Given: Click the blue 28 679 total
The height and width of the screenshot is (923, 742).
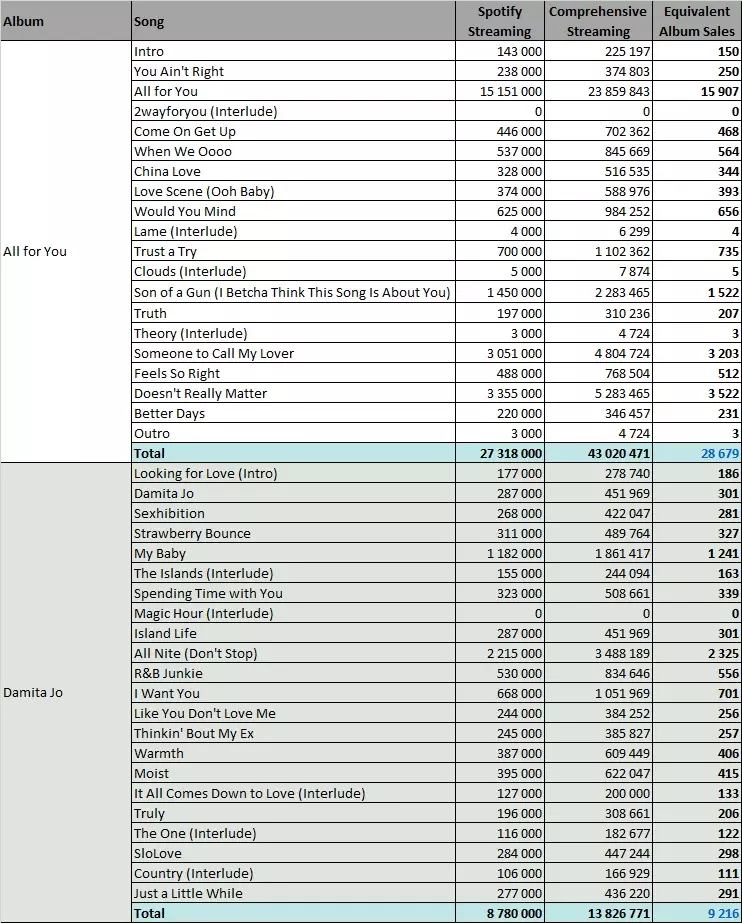Looking at the screenshot, I should (697, 453).
